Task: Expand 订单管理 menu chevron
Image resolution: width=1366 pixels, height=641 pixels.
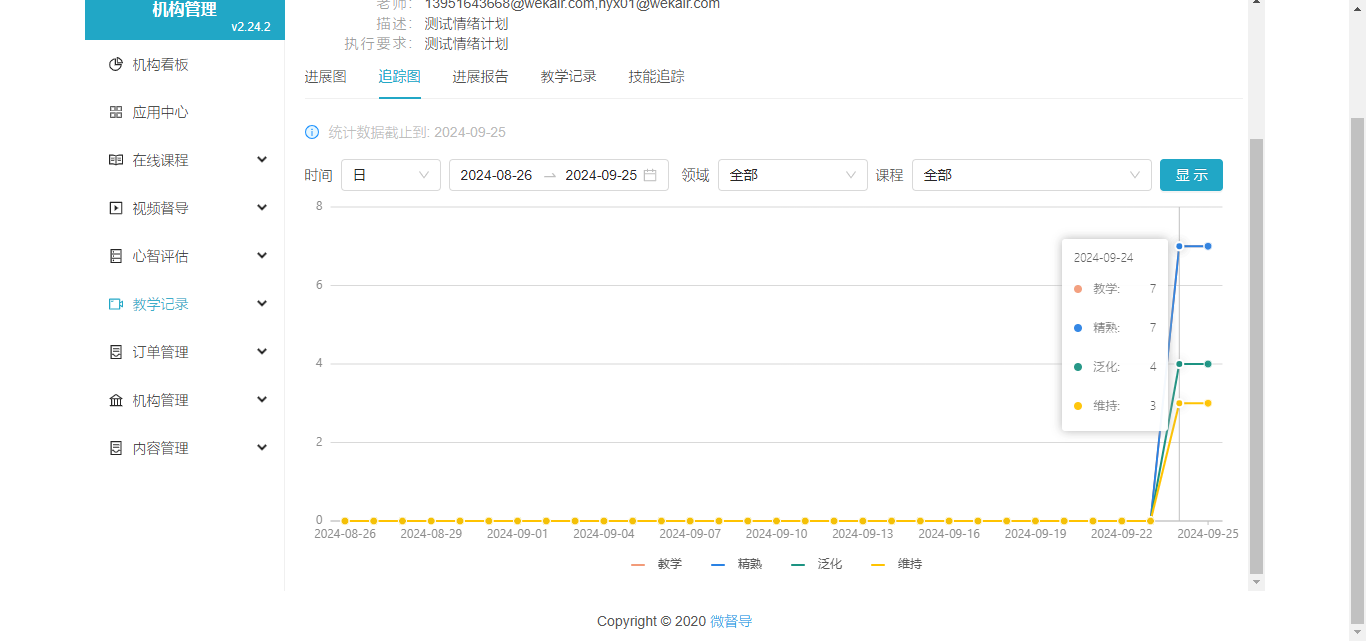Action: click(x=262, y=352)
